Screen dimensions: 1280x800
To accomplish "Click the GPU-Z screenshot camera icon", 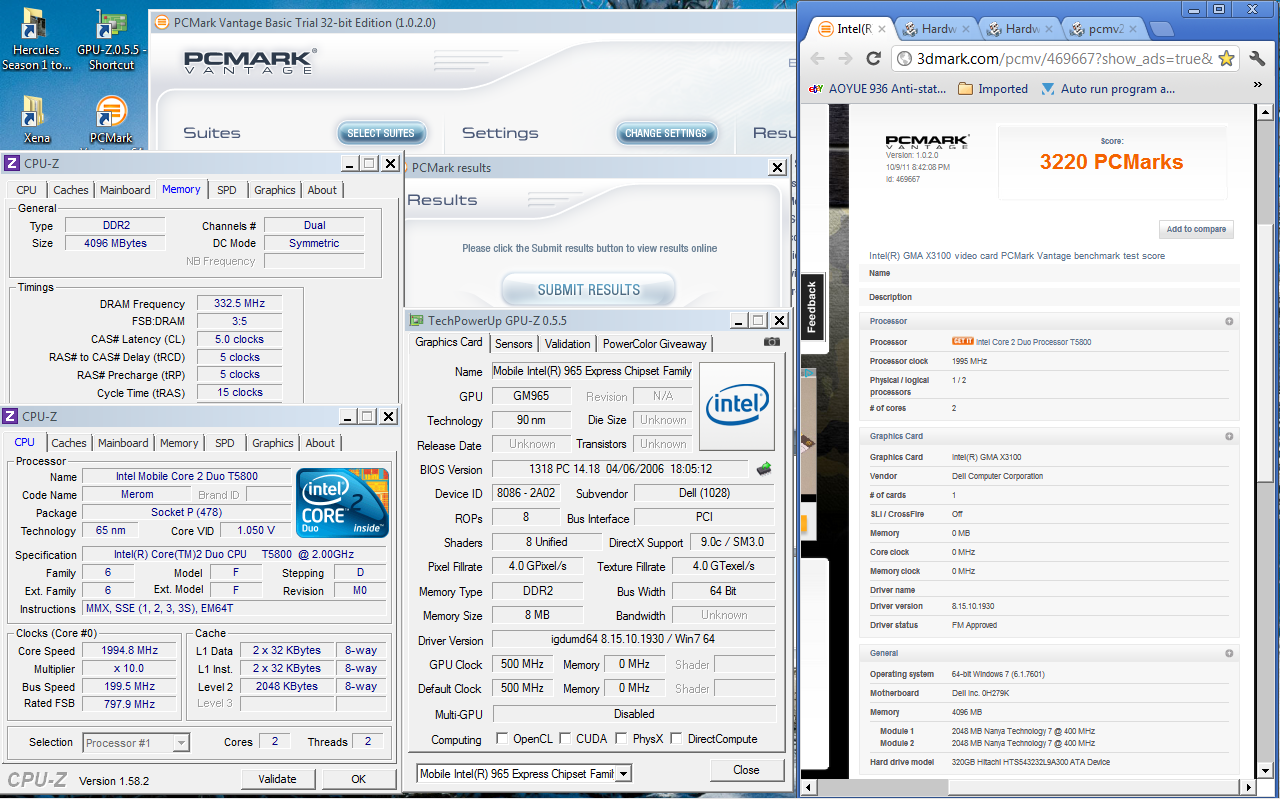I will pyautogui.click(x=771, y=342).
